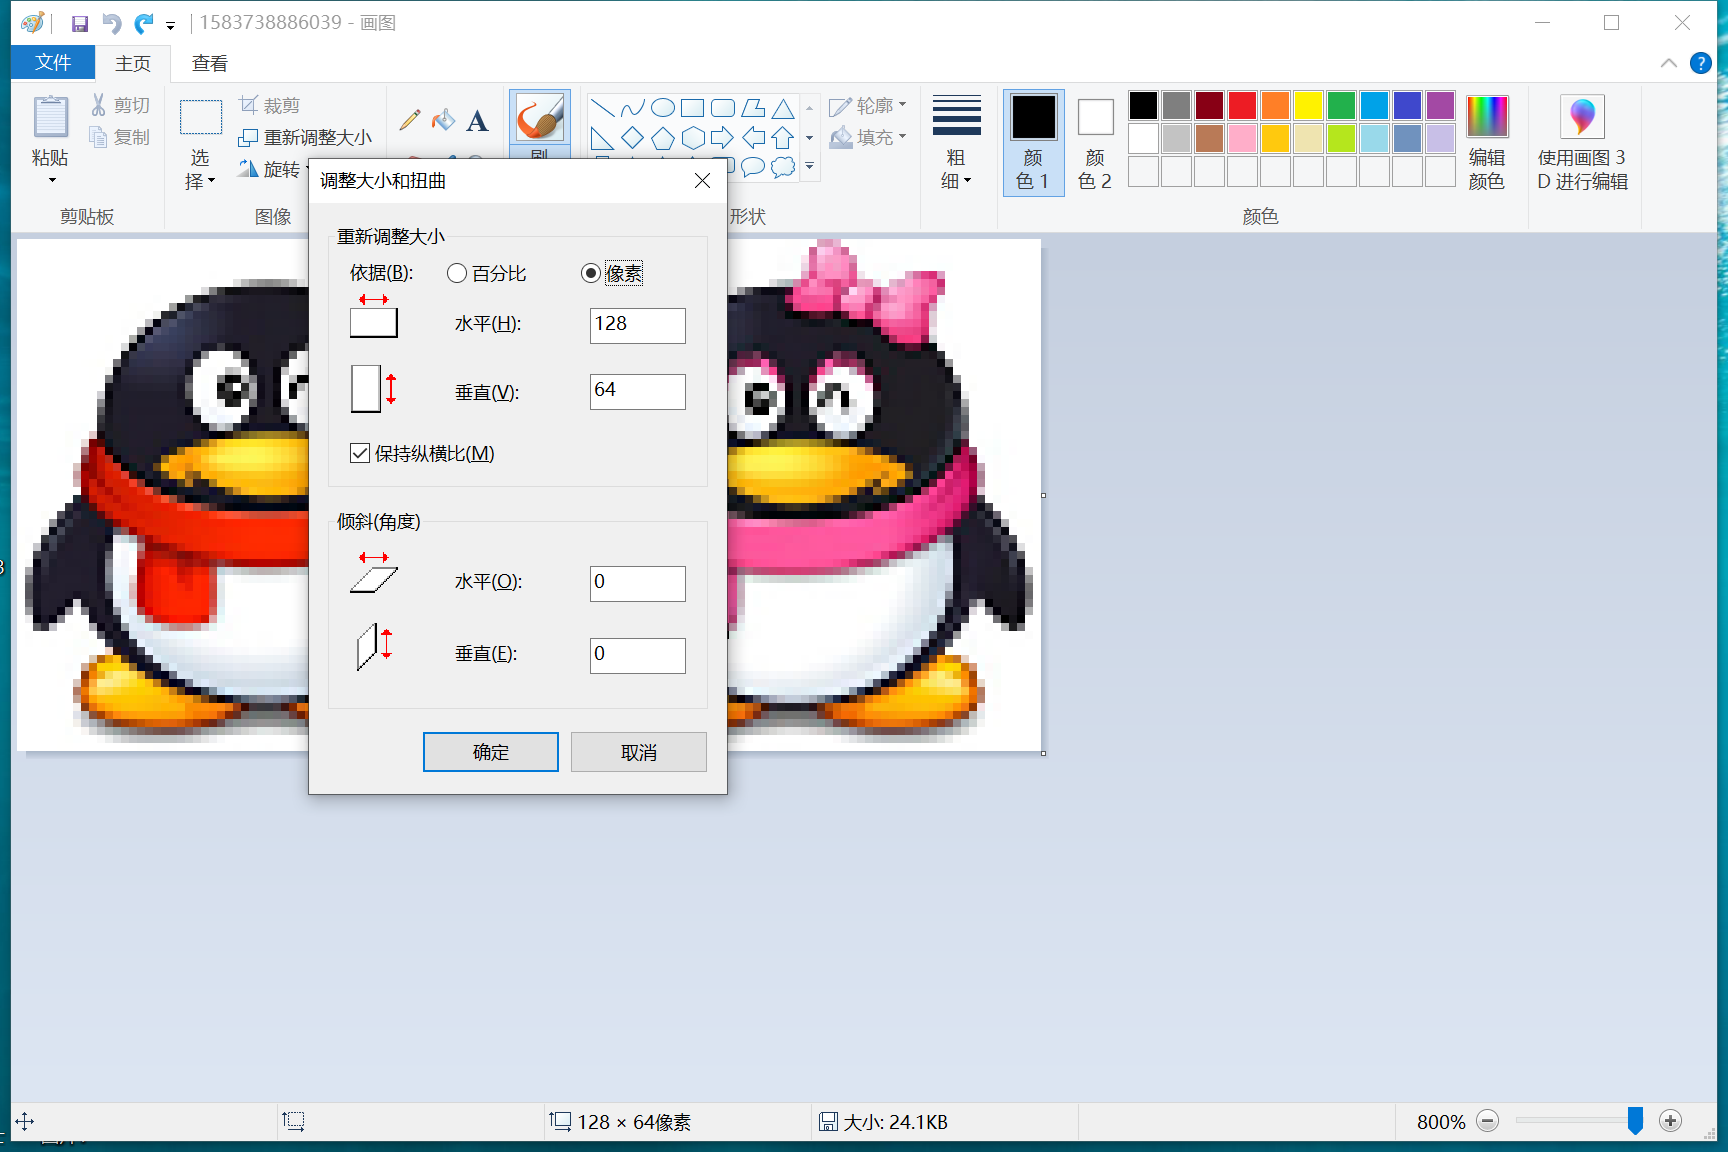Image resolution: width=1728 pixels, height=1152 pixels.
Task: Click the 粘贴 clipboard icon
Action: 50,117
